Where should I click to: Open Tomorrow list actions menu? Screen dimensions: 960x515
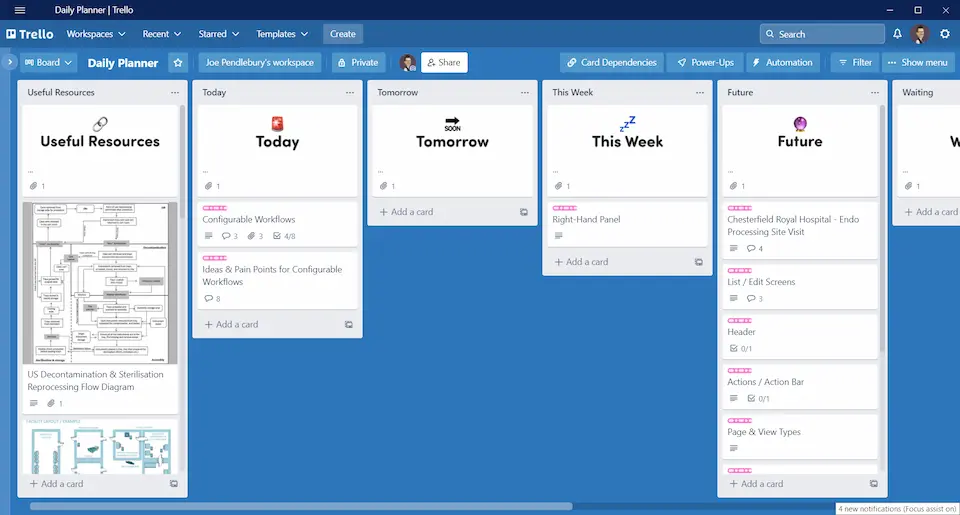pyautogui.click(x=525, y=92)
